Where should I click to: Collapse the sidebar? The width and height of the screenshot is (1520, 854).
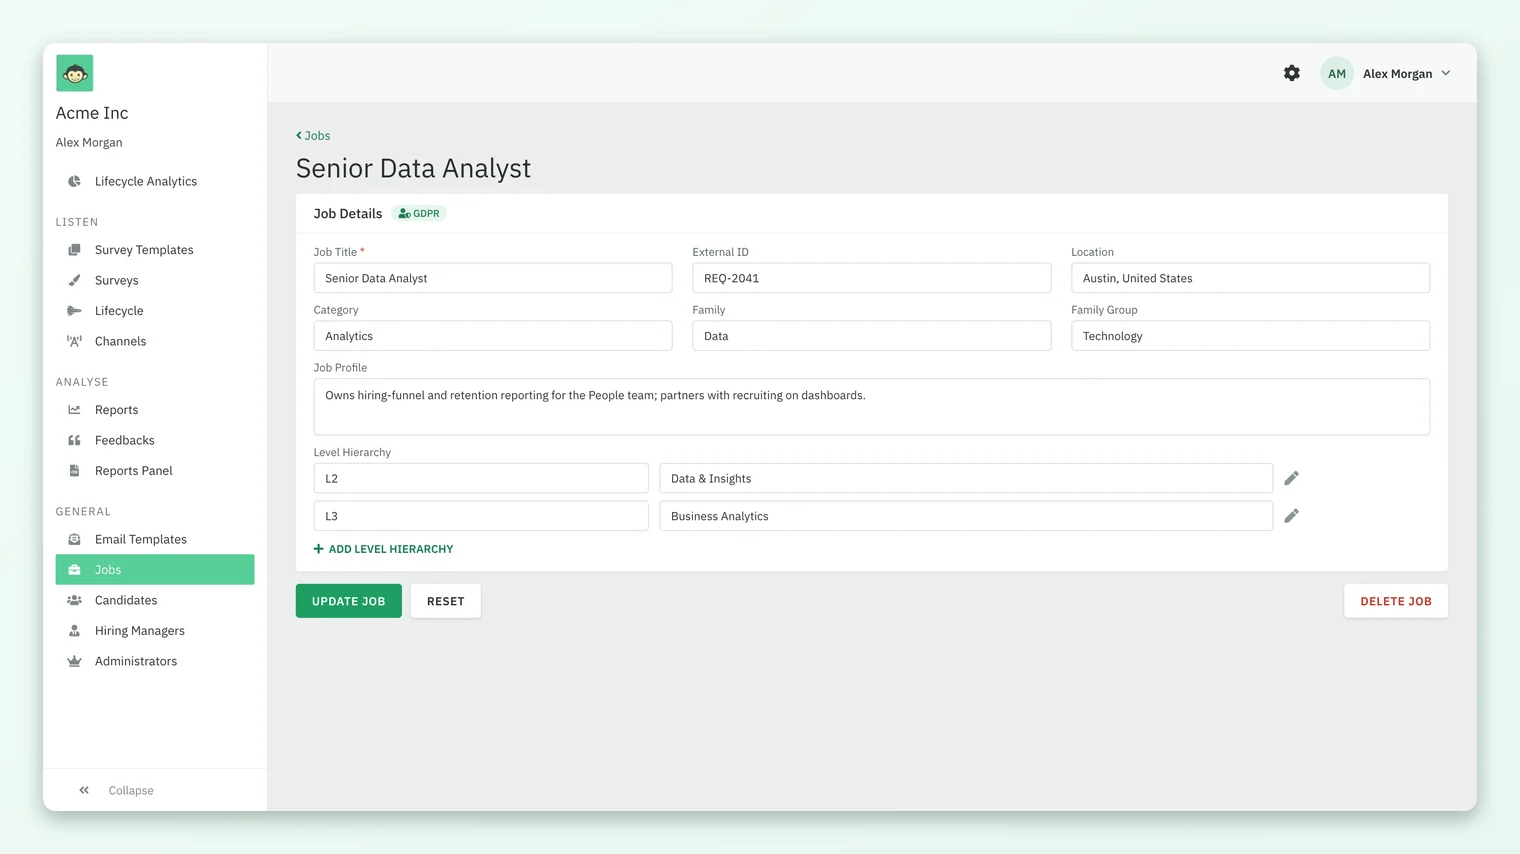click(116, 790)
